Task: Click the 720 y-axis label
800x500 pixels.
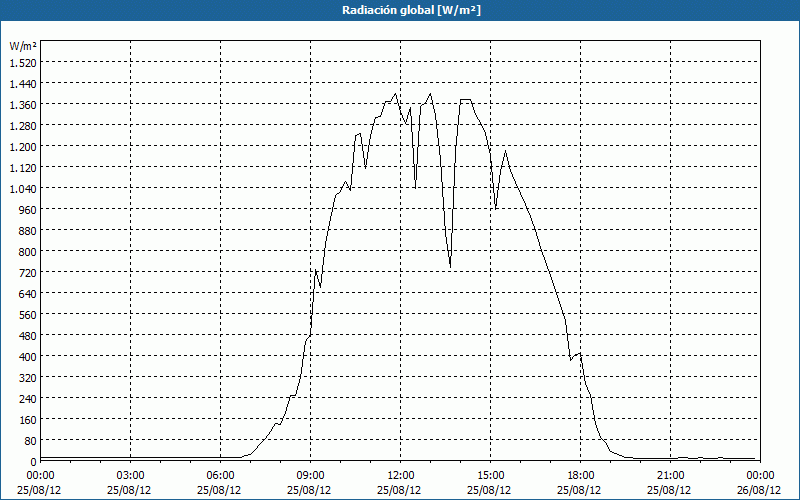Action: (x=29, y=272)
